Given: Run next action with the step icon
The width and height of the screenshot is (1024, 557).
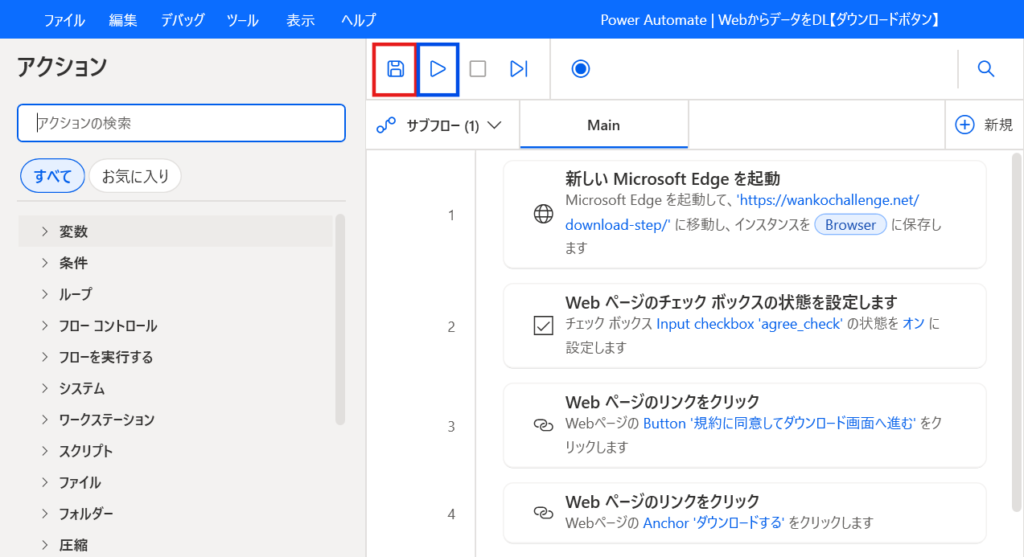Looking at the screenshot, I should pyautogui.click(x=519, y=69).
